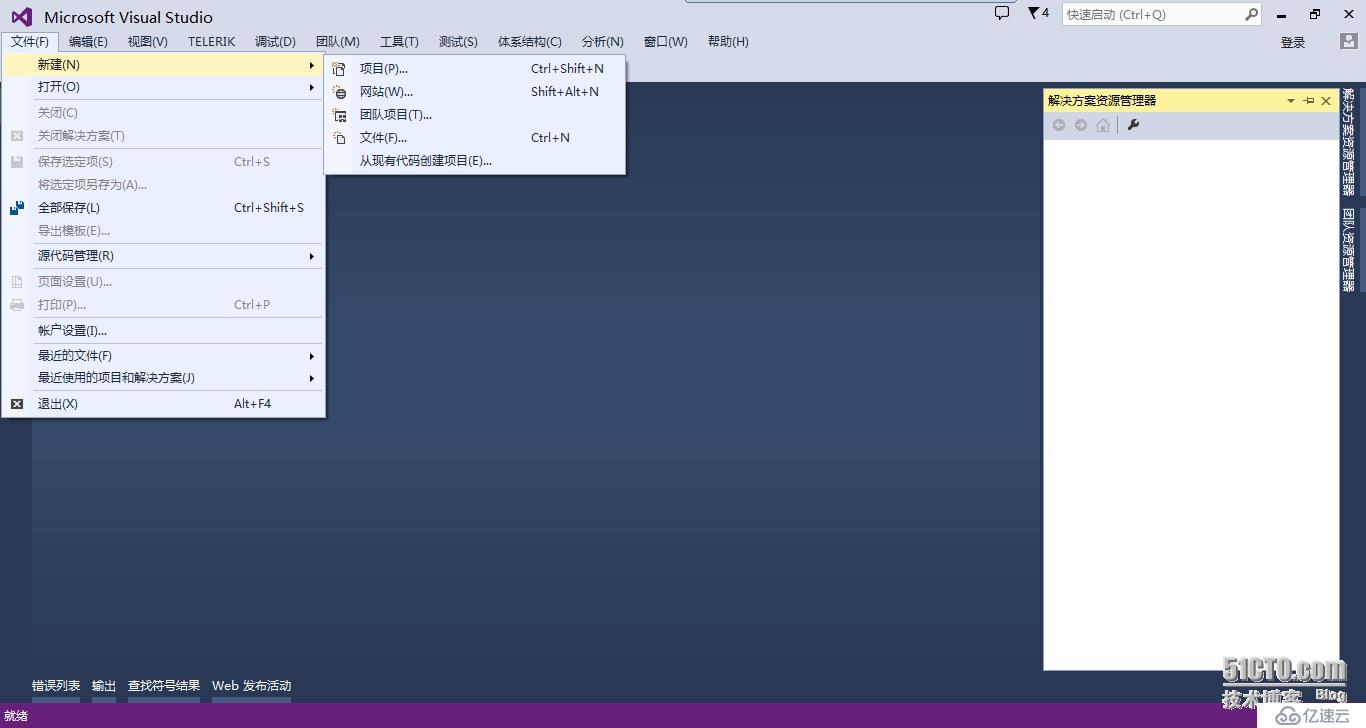Click the 就绪 status bar text
This screenshot has height=728, width=1366.
(16, 716)
